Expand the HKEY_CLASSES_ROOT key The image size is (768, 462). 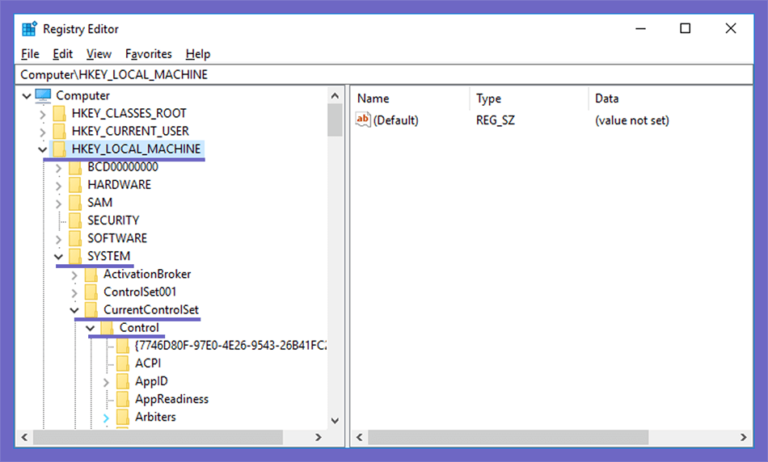(x=43, y=114)
